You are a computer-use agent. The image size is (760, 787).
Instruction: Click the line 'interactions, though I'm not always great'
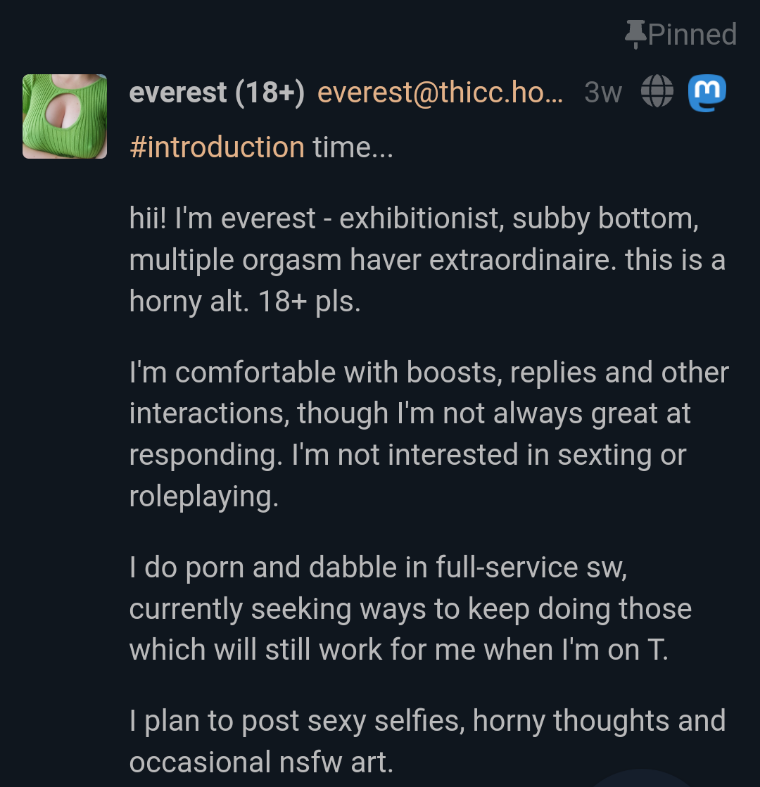pos(410,414)
